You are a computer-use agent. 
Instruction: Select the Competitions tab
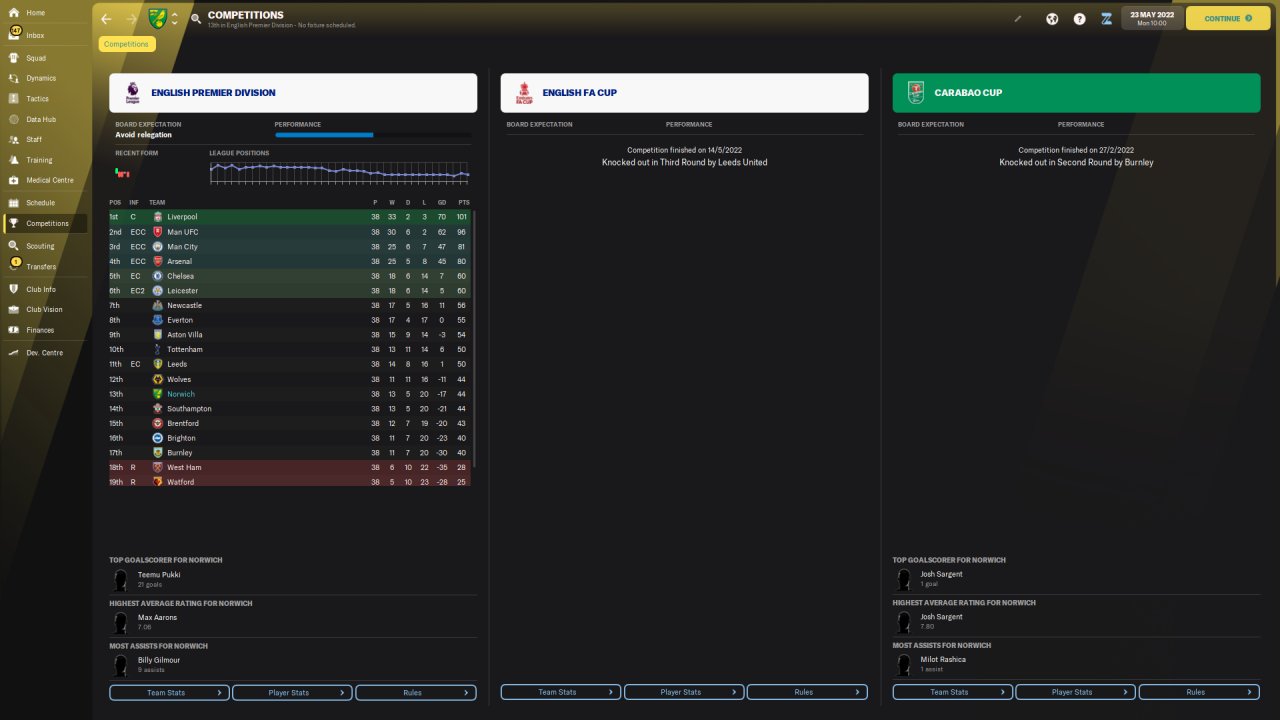click(x=127, y=44)
